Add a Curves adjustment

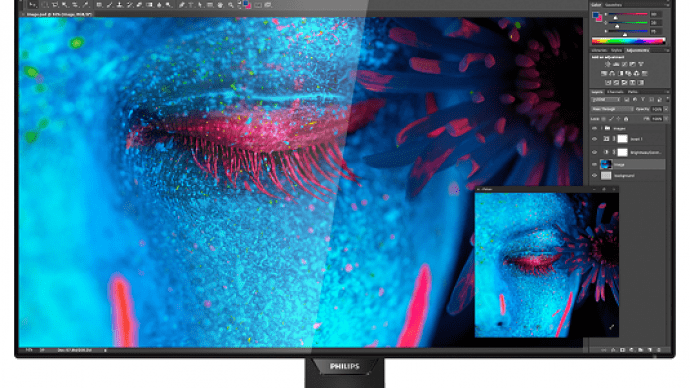click(624, 64)
